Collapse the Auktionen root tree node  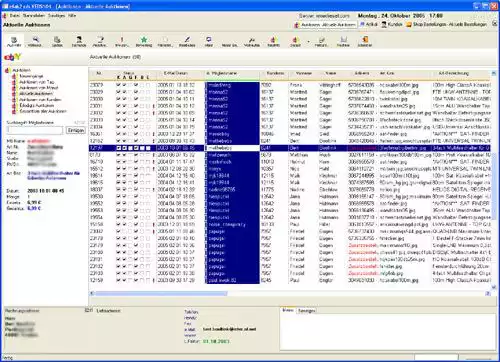tap(6, 70)
